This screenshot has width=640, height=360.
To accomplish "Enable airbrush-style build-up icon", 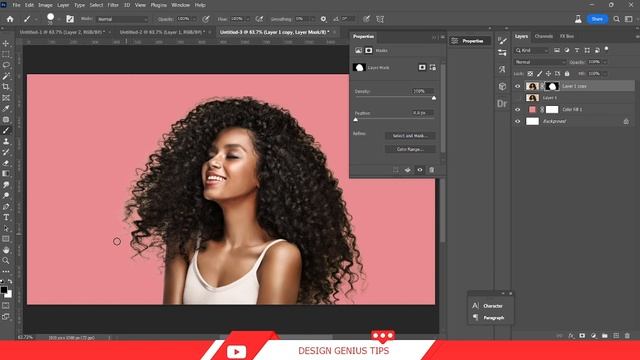I will (259, 19).
